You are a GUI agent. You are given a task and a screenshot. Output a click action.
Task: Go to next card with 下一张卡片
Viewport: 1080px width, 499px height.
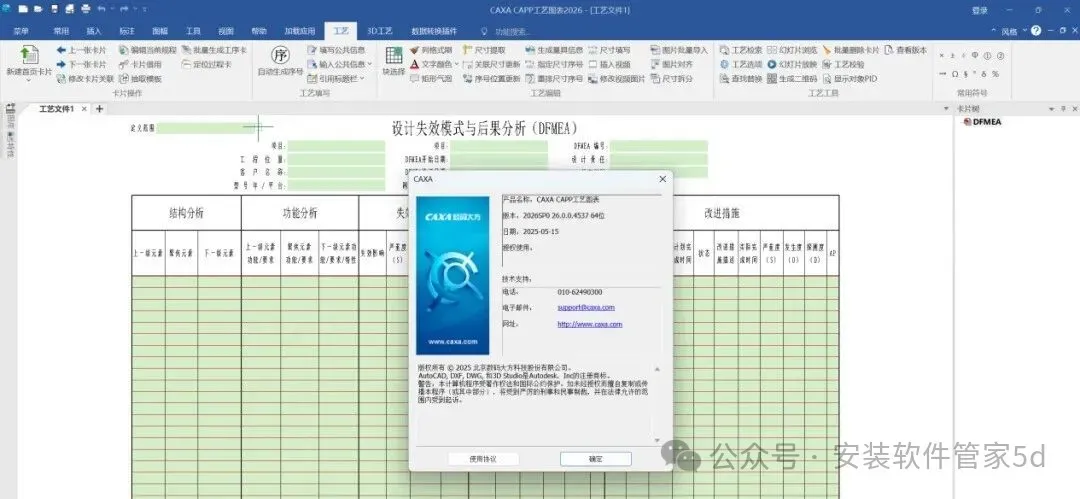click(81, 64)
